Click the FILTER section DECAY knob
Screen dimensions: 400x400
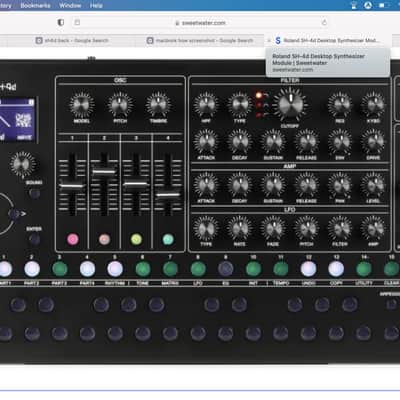click(239, 141)
